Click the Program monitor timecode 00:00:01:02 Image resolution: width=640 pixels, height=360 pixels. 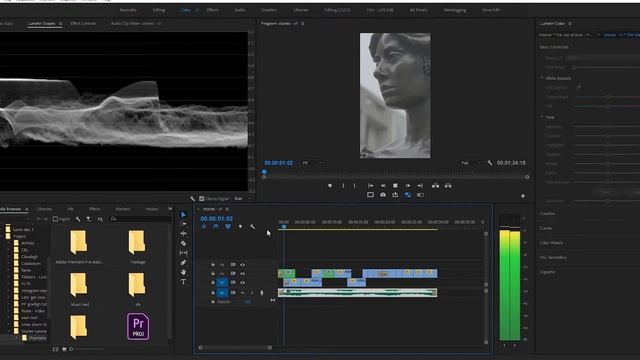[278, 163]
